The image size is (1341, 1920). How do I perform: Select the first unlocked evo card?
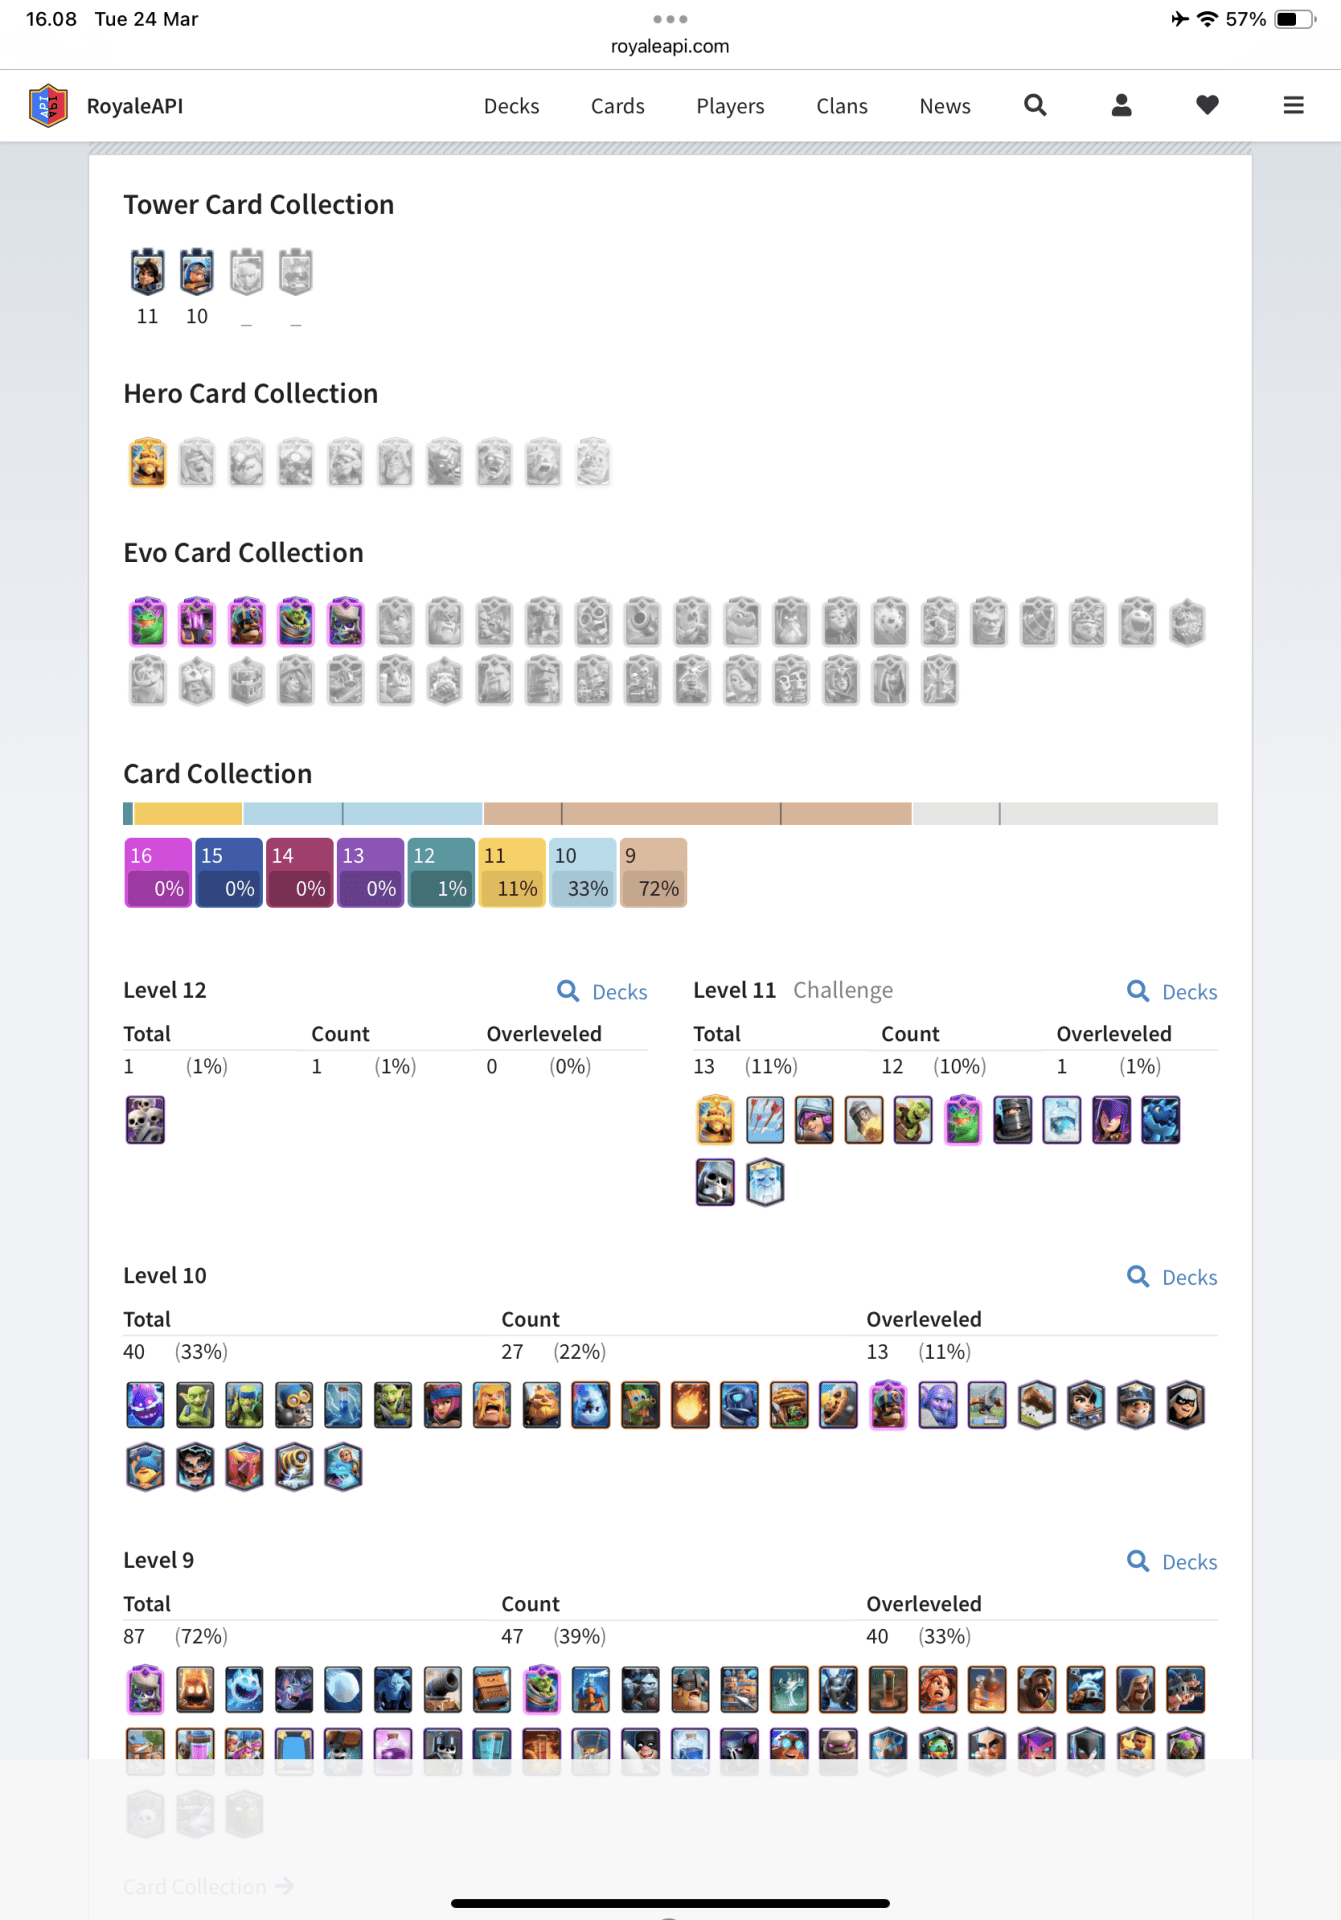pos(147,622)
